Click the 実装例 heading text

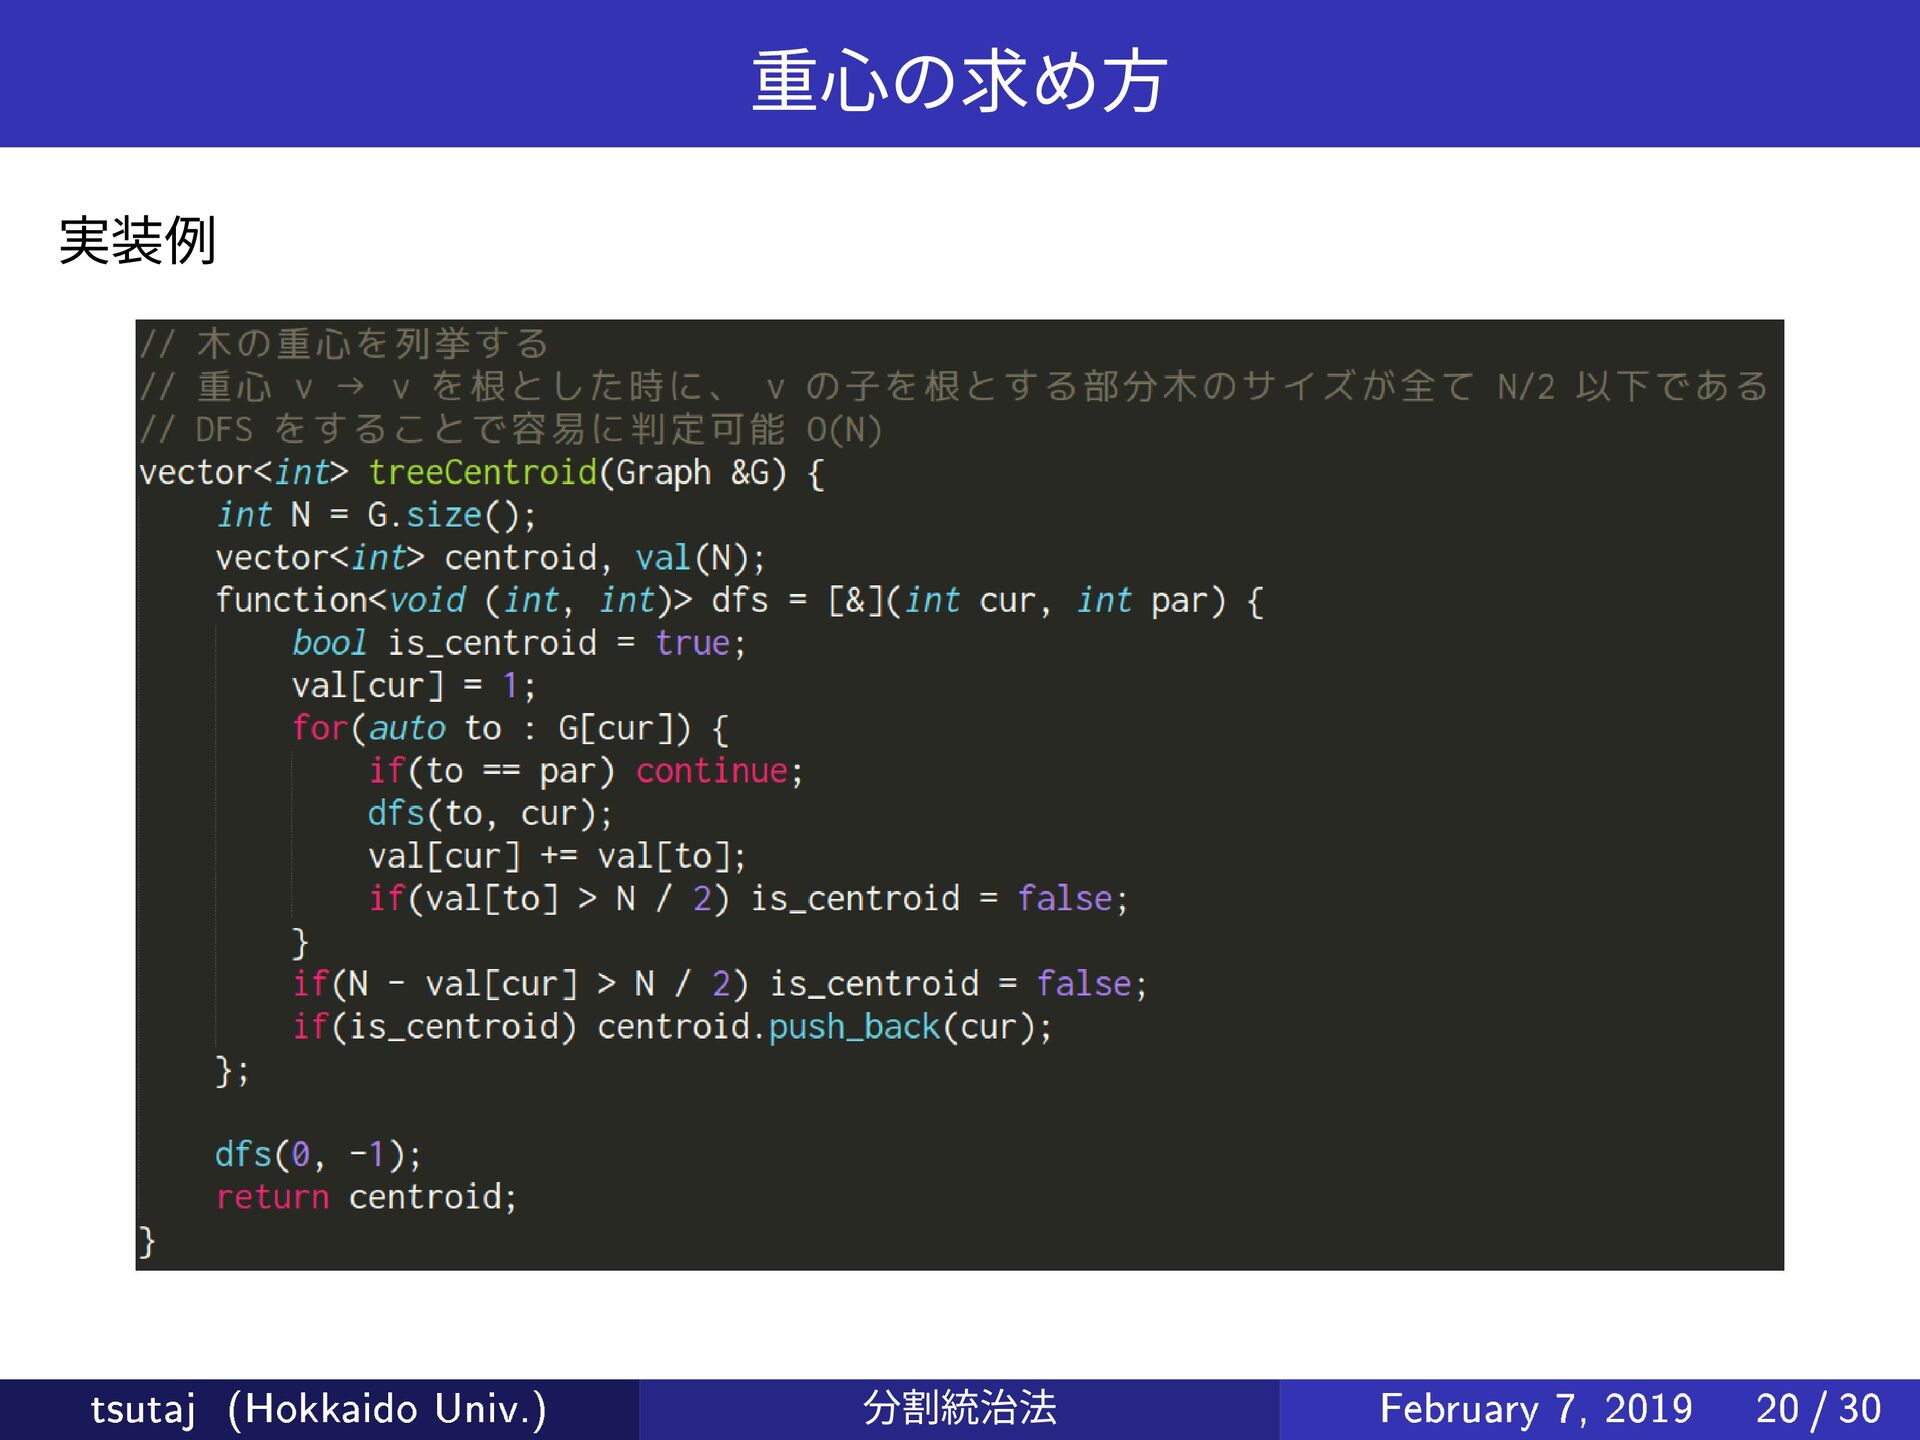click(x=137, y=241)
